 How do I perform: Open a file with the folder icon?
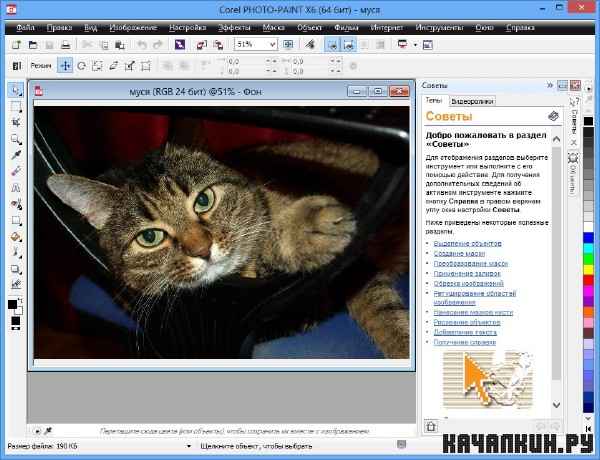(33, 45)
